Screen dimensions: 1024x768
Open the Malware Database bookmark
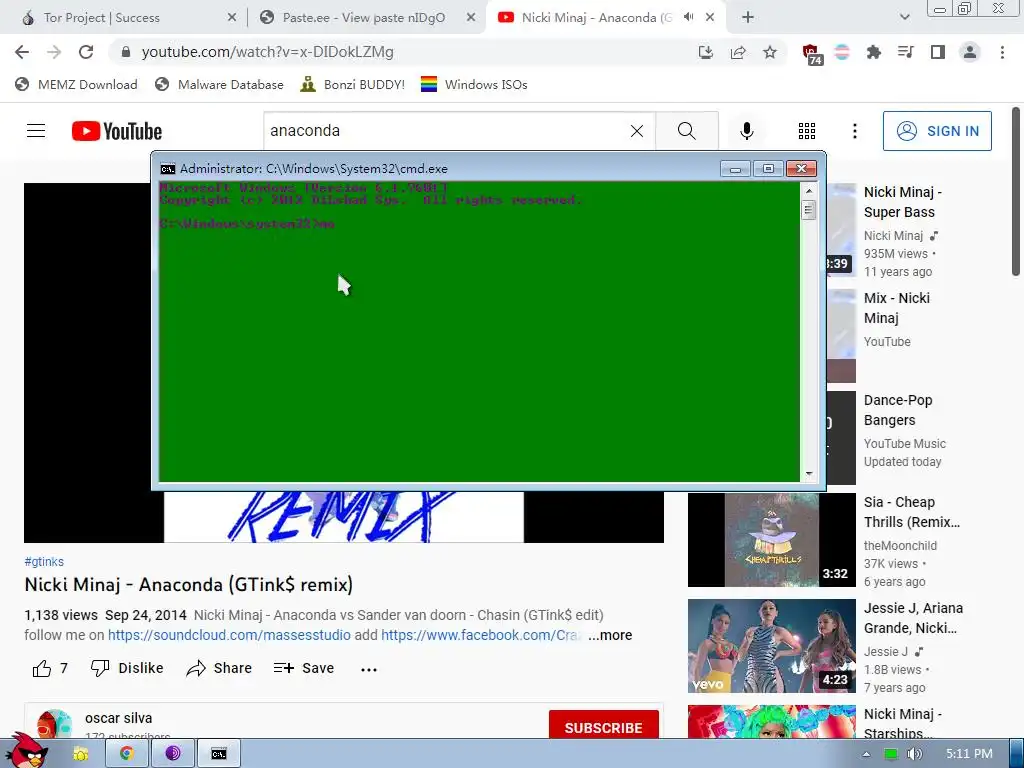pyautogui.click(x=219, y=84)
